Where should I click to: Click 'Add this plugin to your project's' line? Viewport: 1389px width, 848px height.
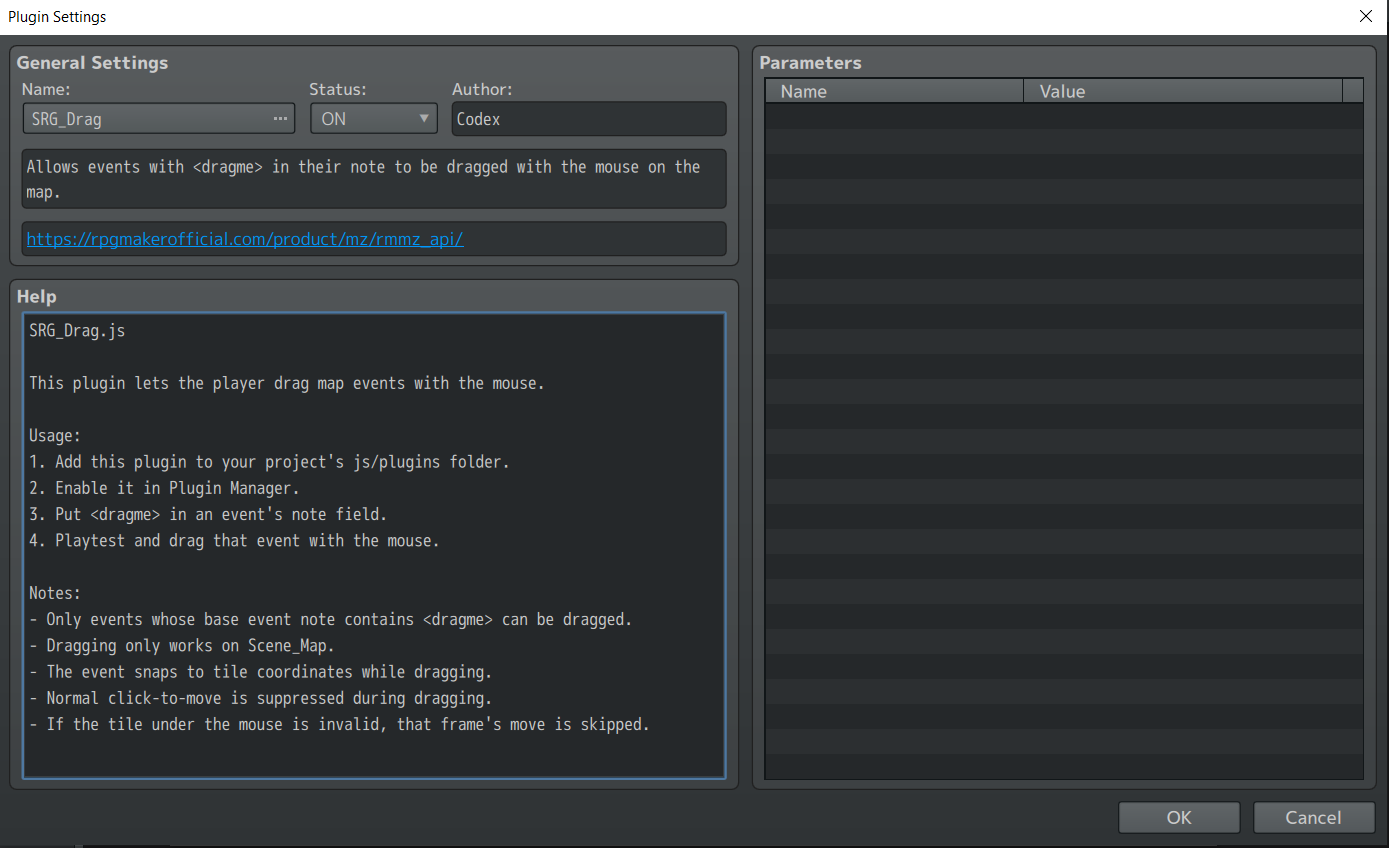(x=269, y=462)
